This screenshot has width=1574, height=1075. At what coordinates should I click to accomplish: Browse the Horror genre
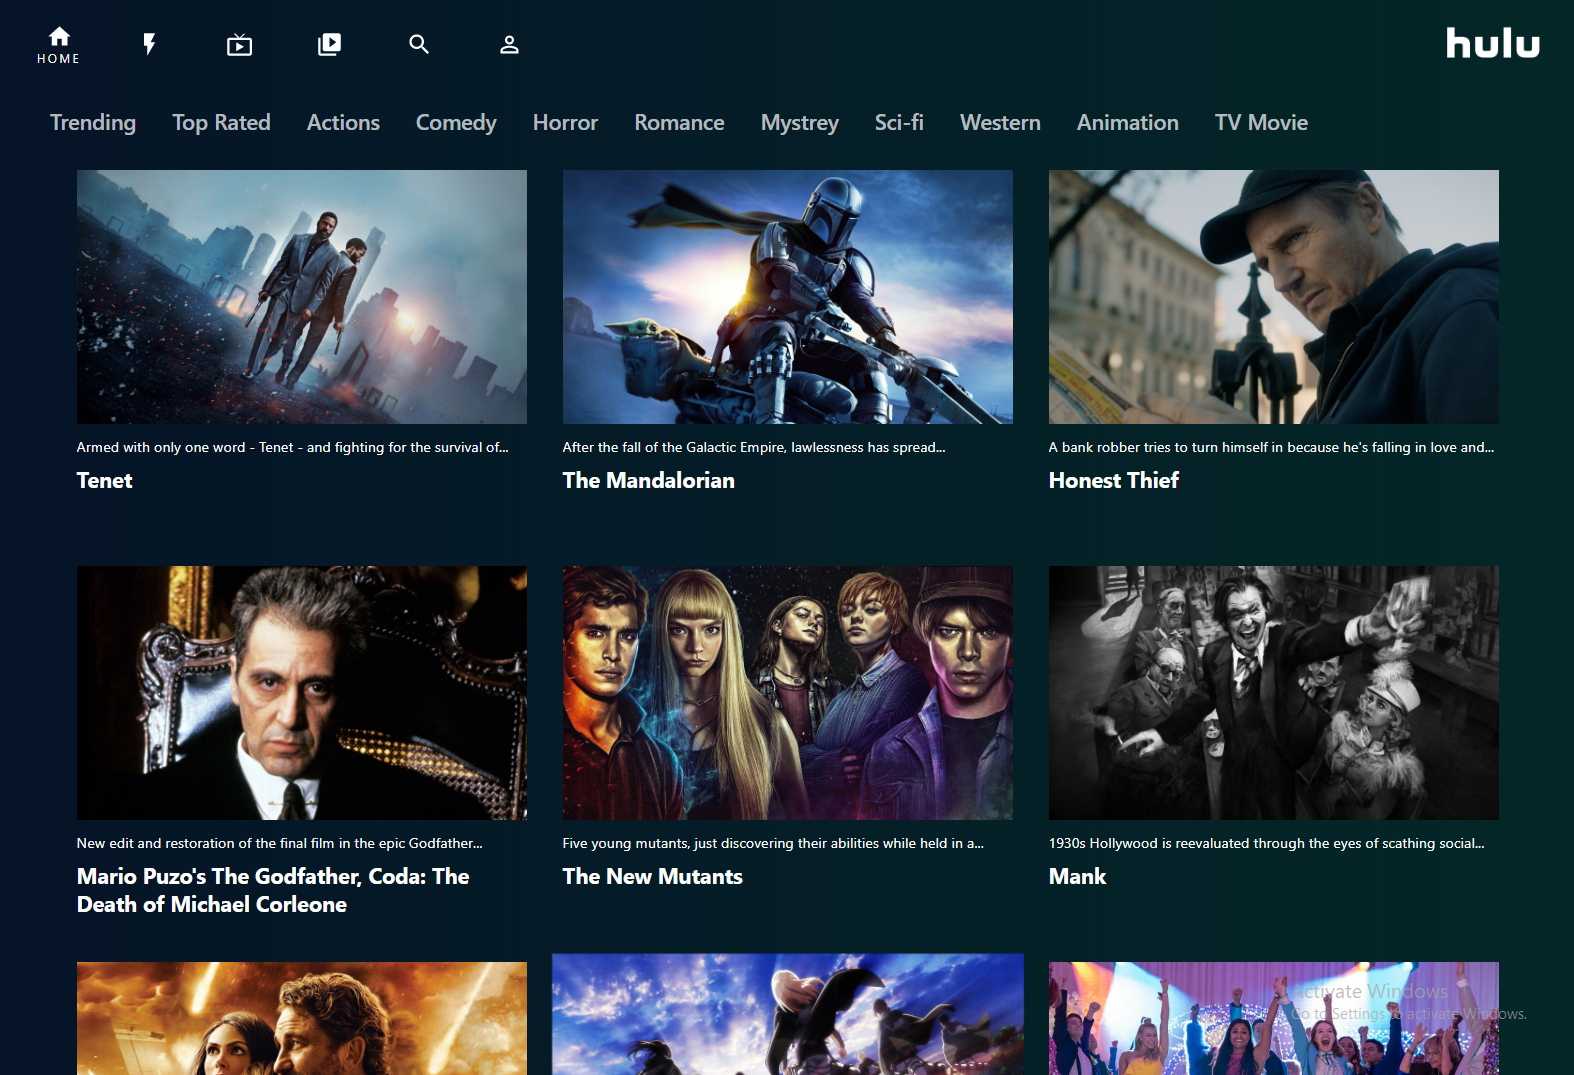point(565,123)
